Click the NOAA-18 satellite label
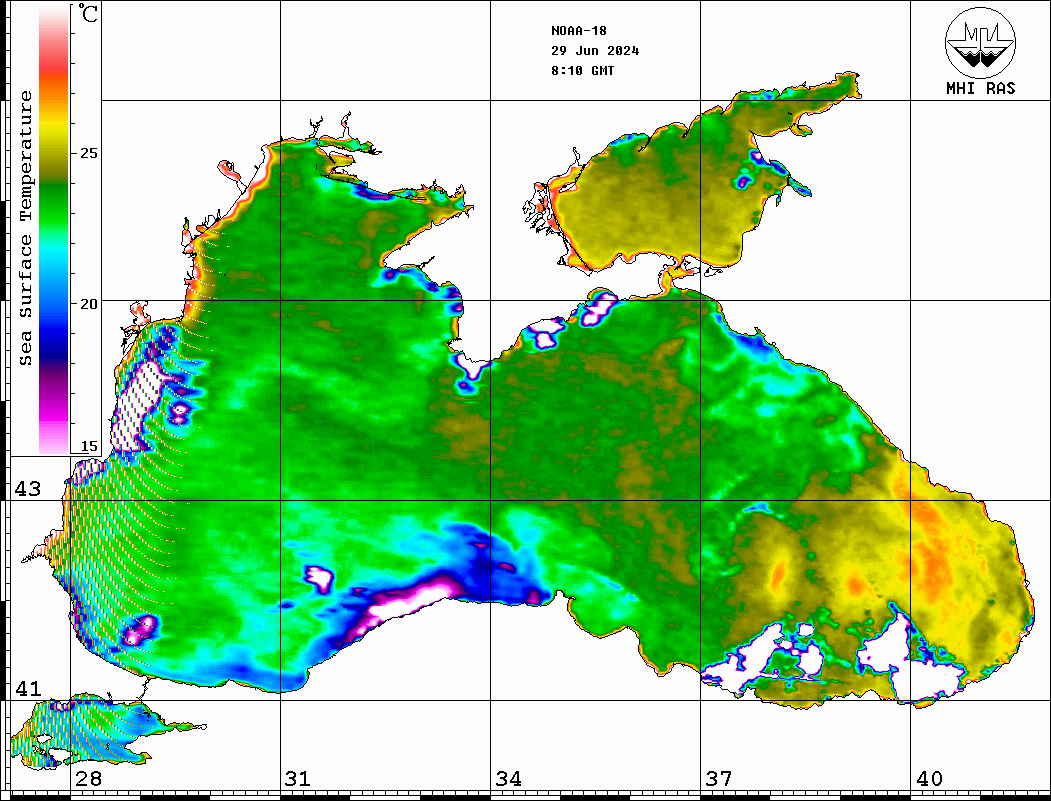The height and width of the screenshot is (801, 1051). pyautogui.click(x=579, y=31)
